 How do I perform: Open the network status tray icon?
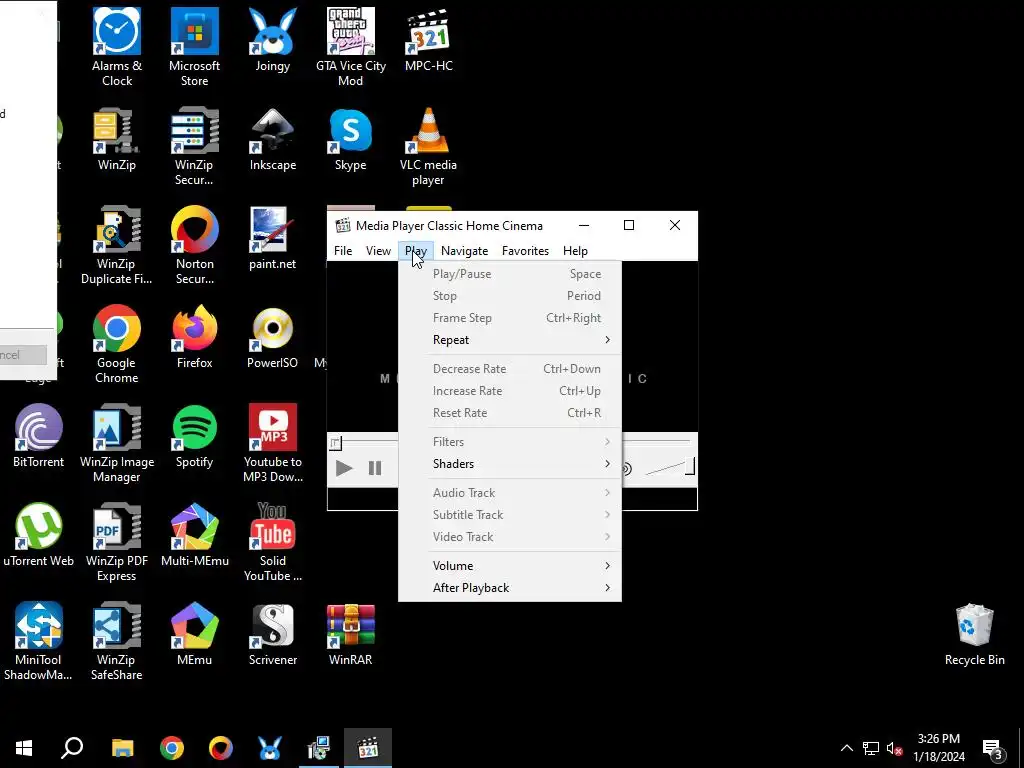point(871,748)
